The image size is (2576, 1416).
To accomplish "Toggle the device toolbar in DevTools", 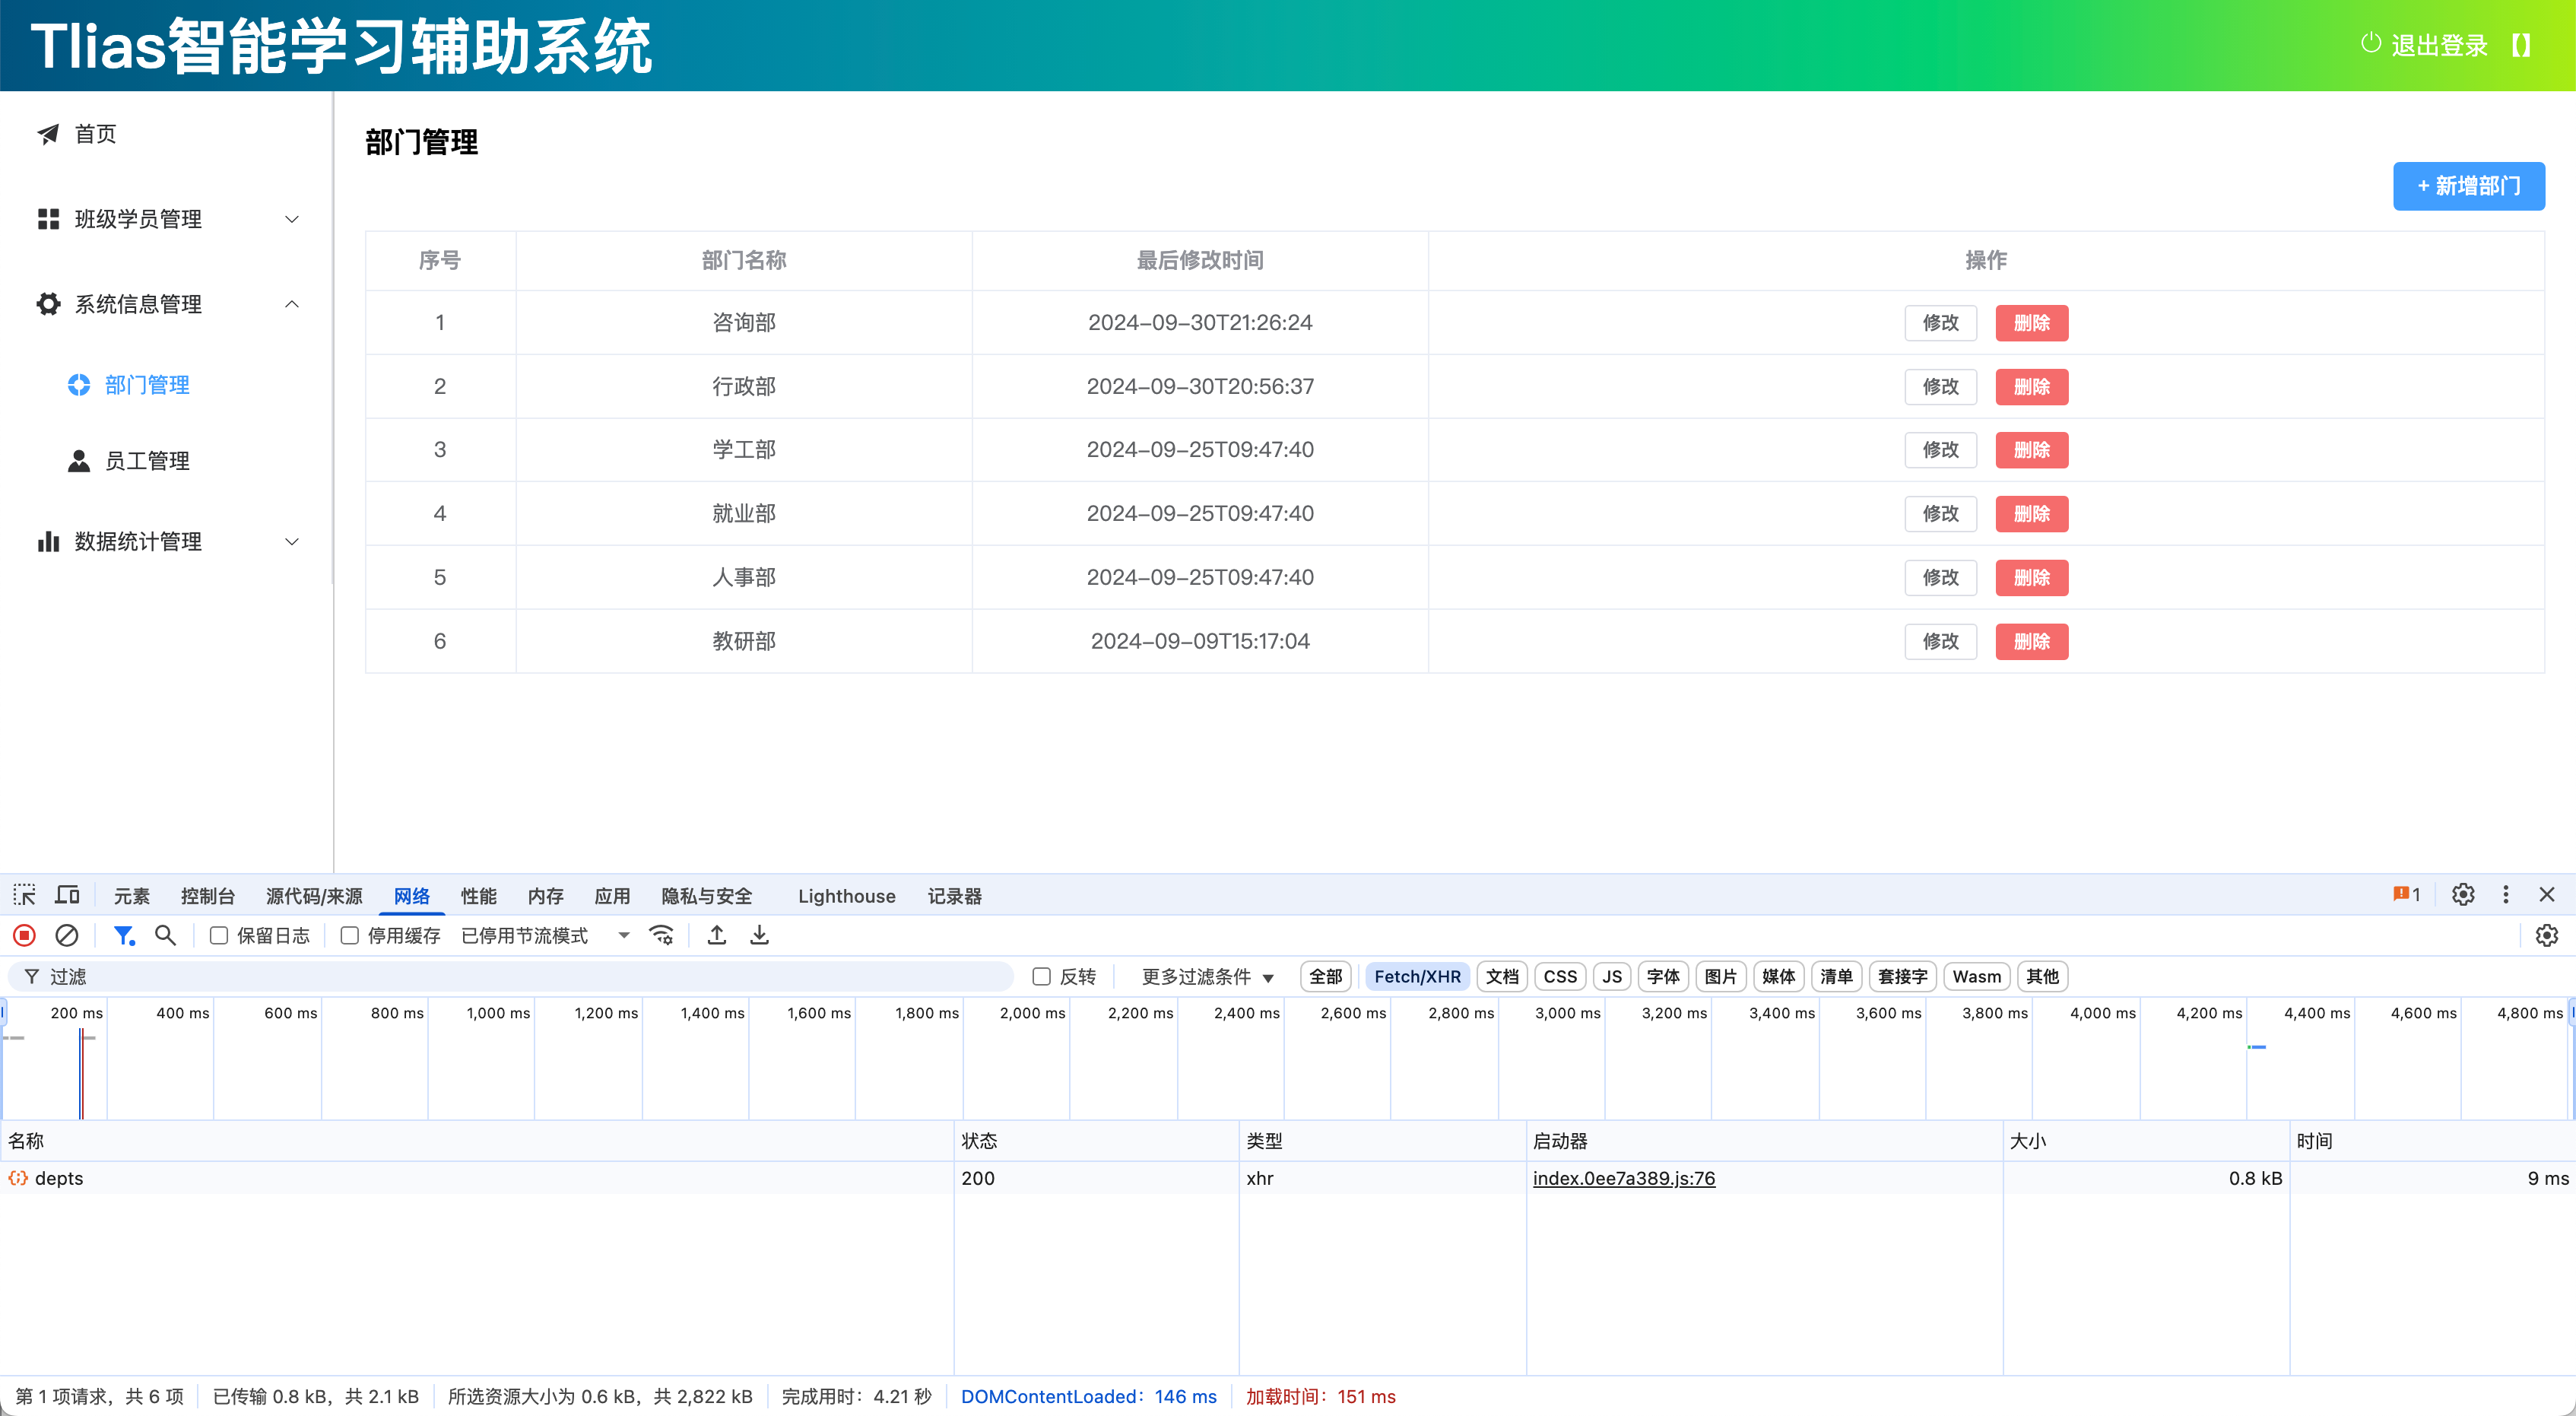I will pyautogui.click(x=66, y=894).
